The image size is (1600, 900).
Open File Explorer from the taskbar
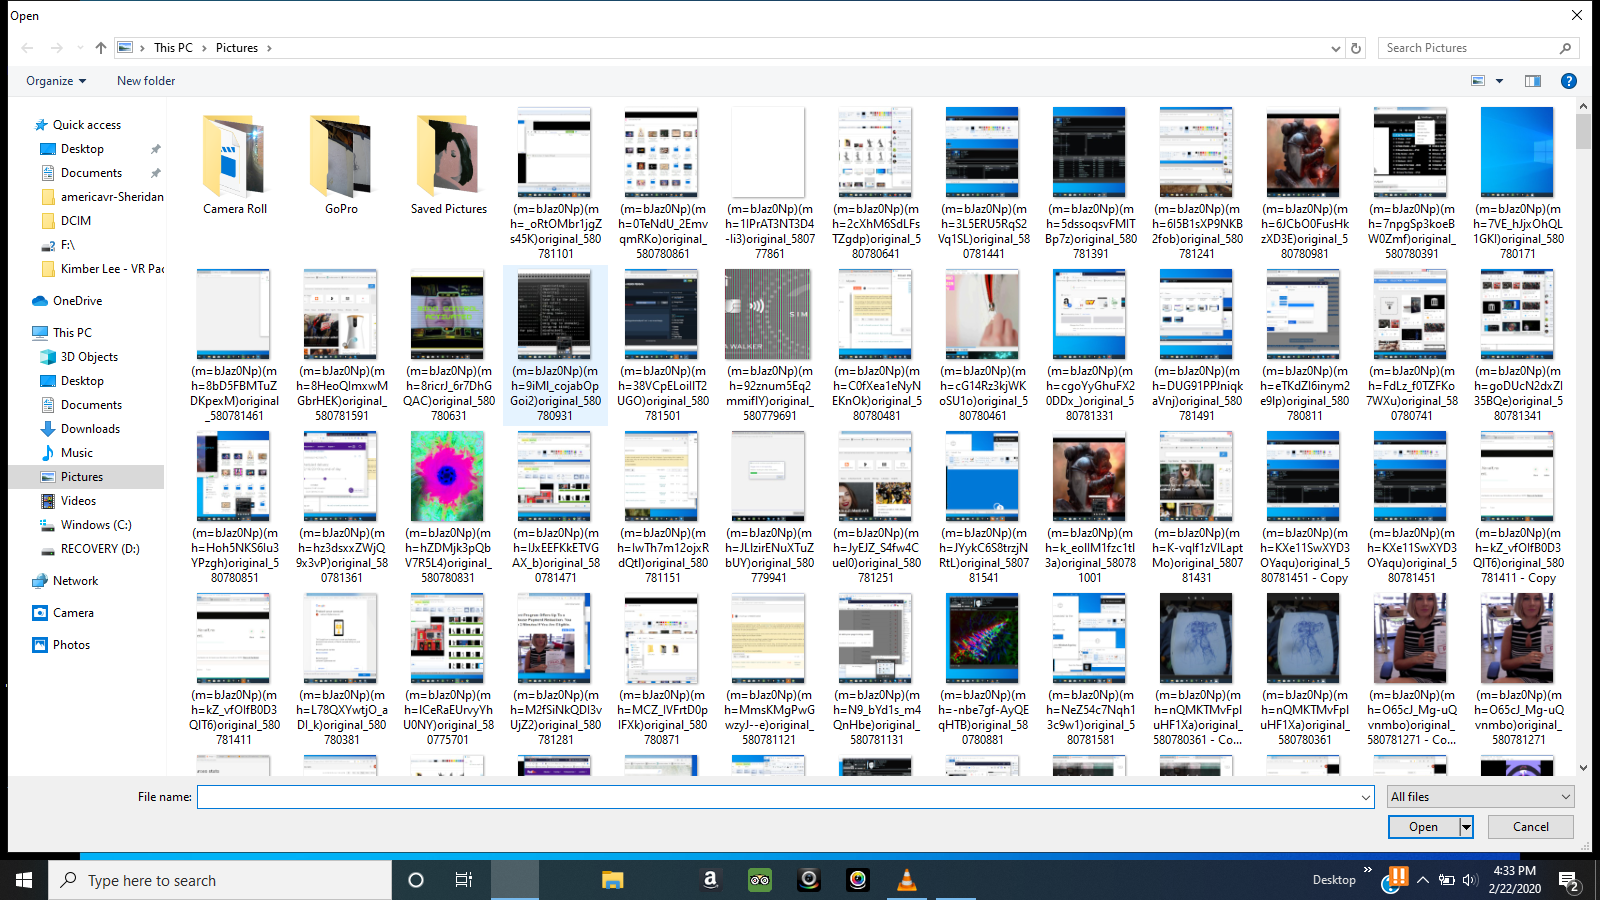[612, 880]
